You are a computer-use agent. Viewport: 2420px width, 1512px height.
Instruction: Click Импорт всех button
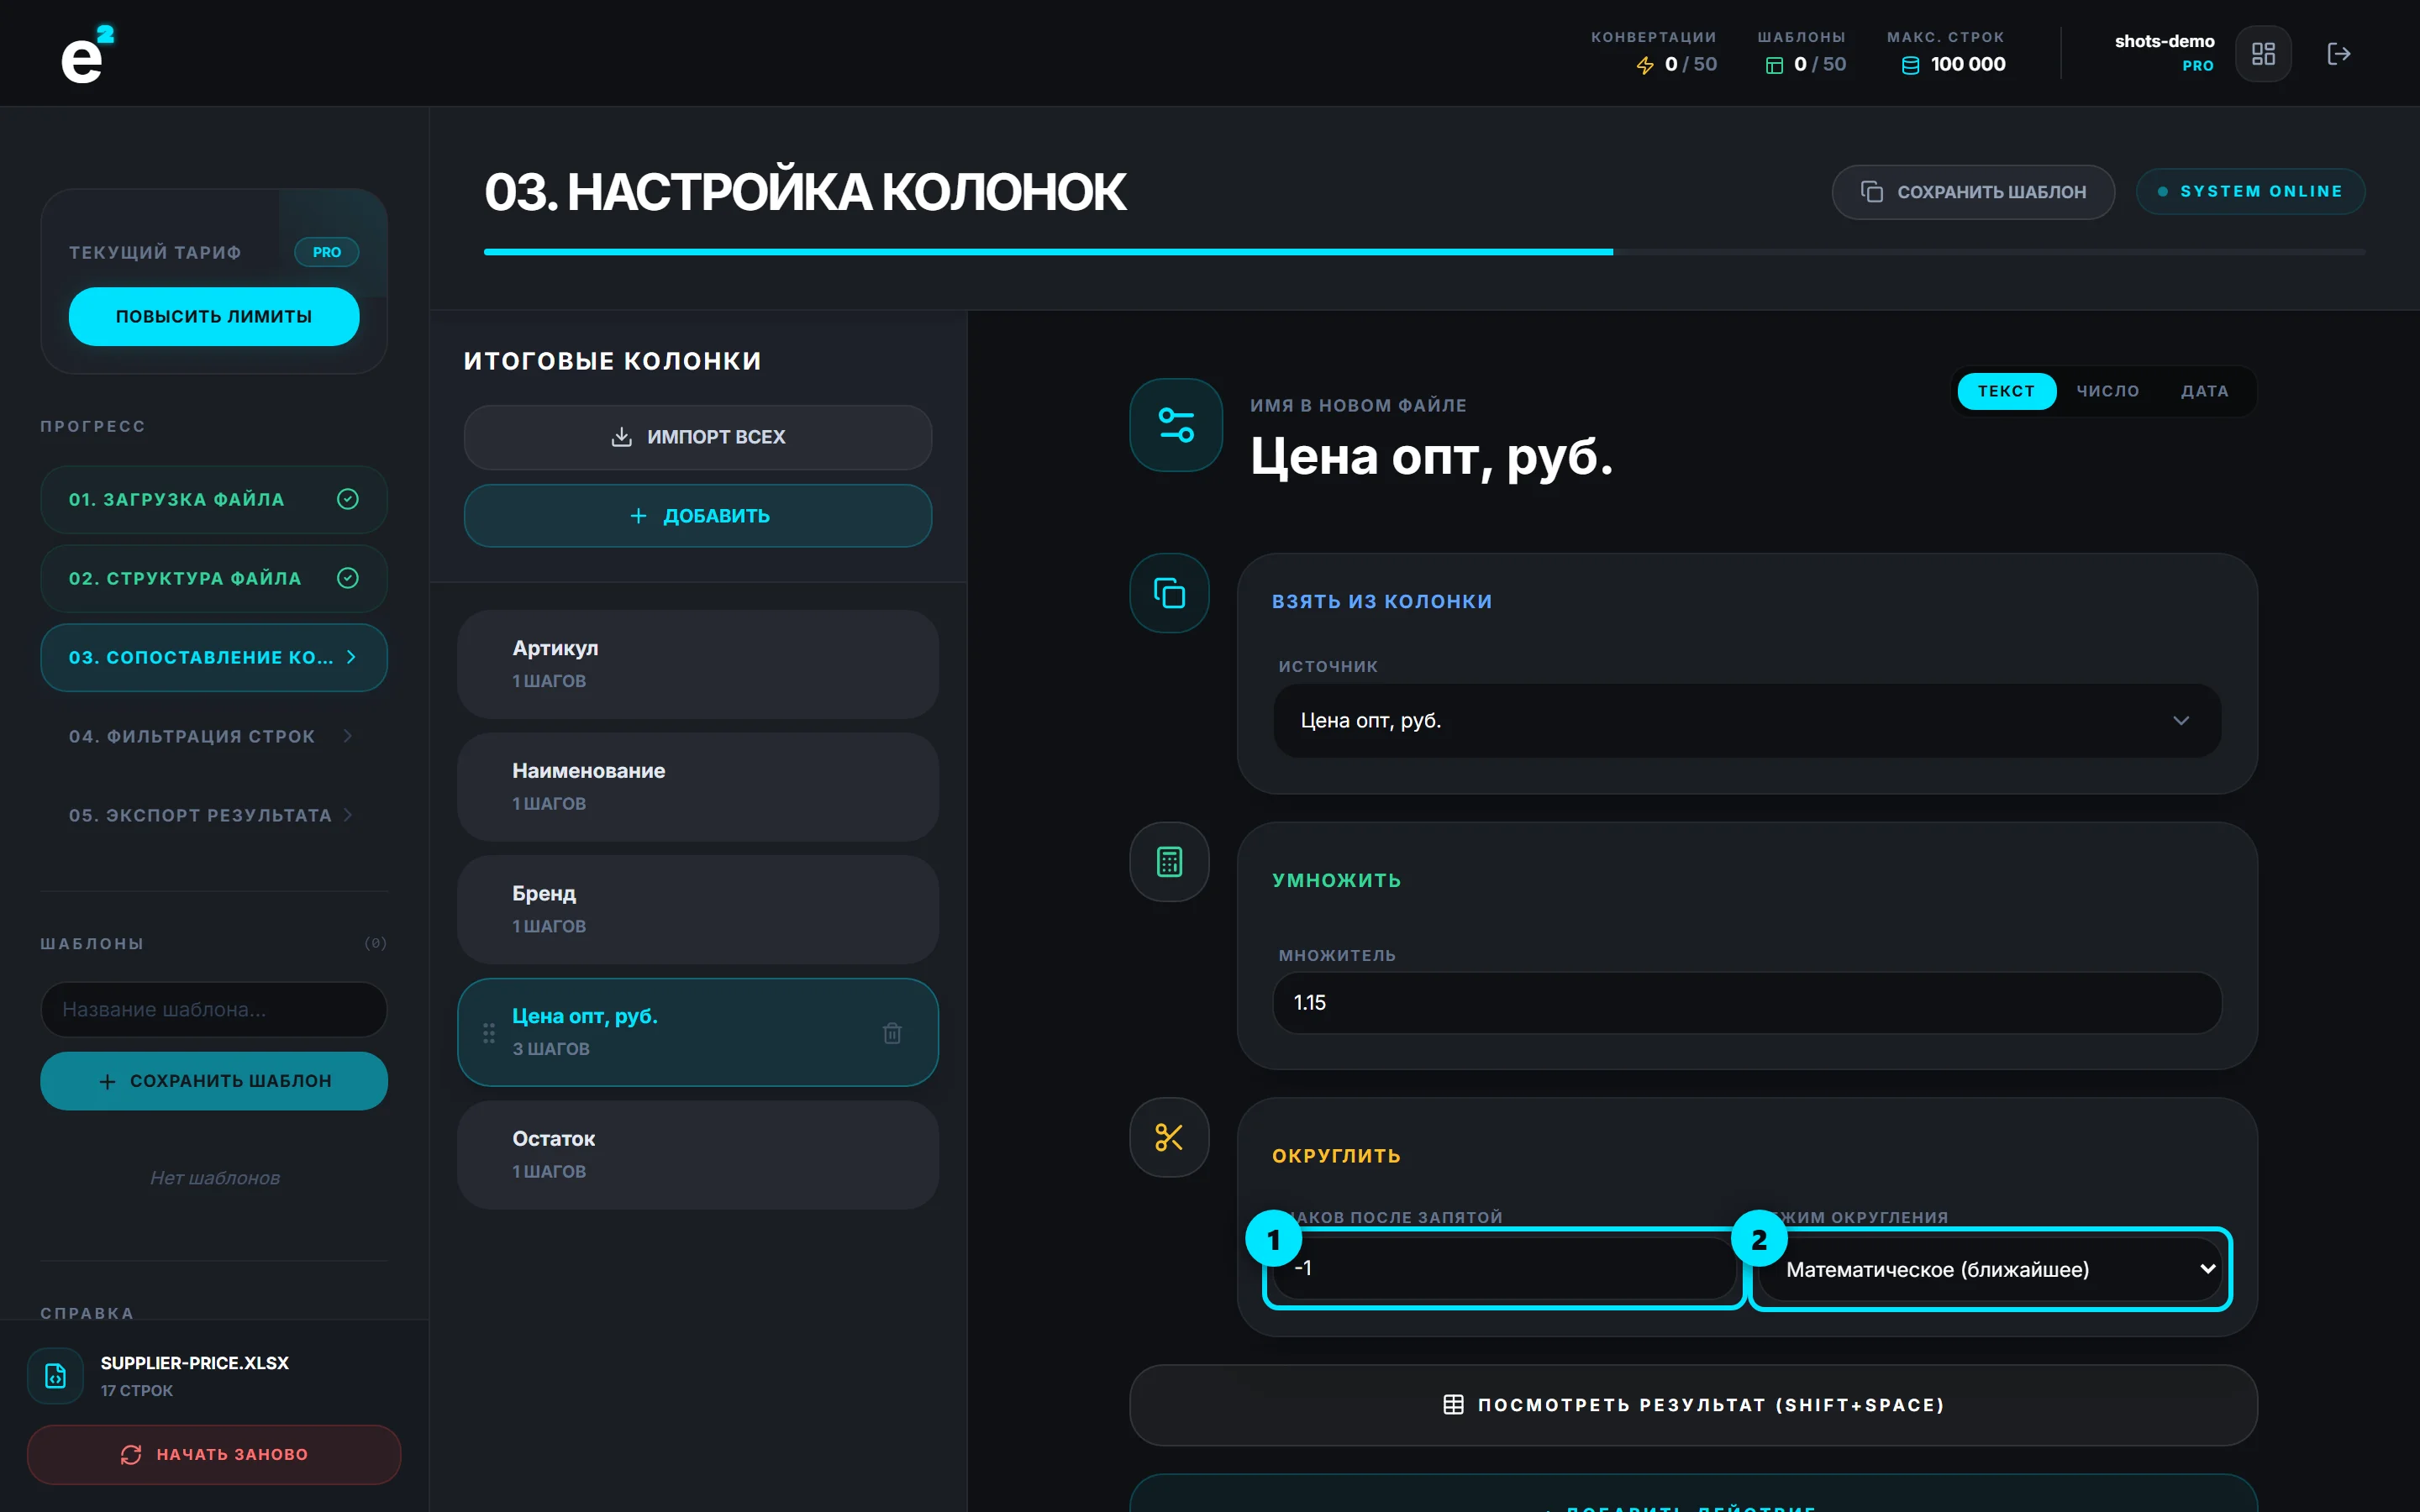click(698, 437)
